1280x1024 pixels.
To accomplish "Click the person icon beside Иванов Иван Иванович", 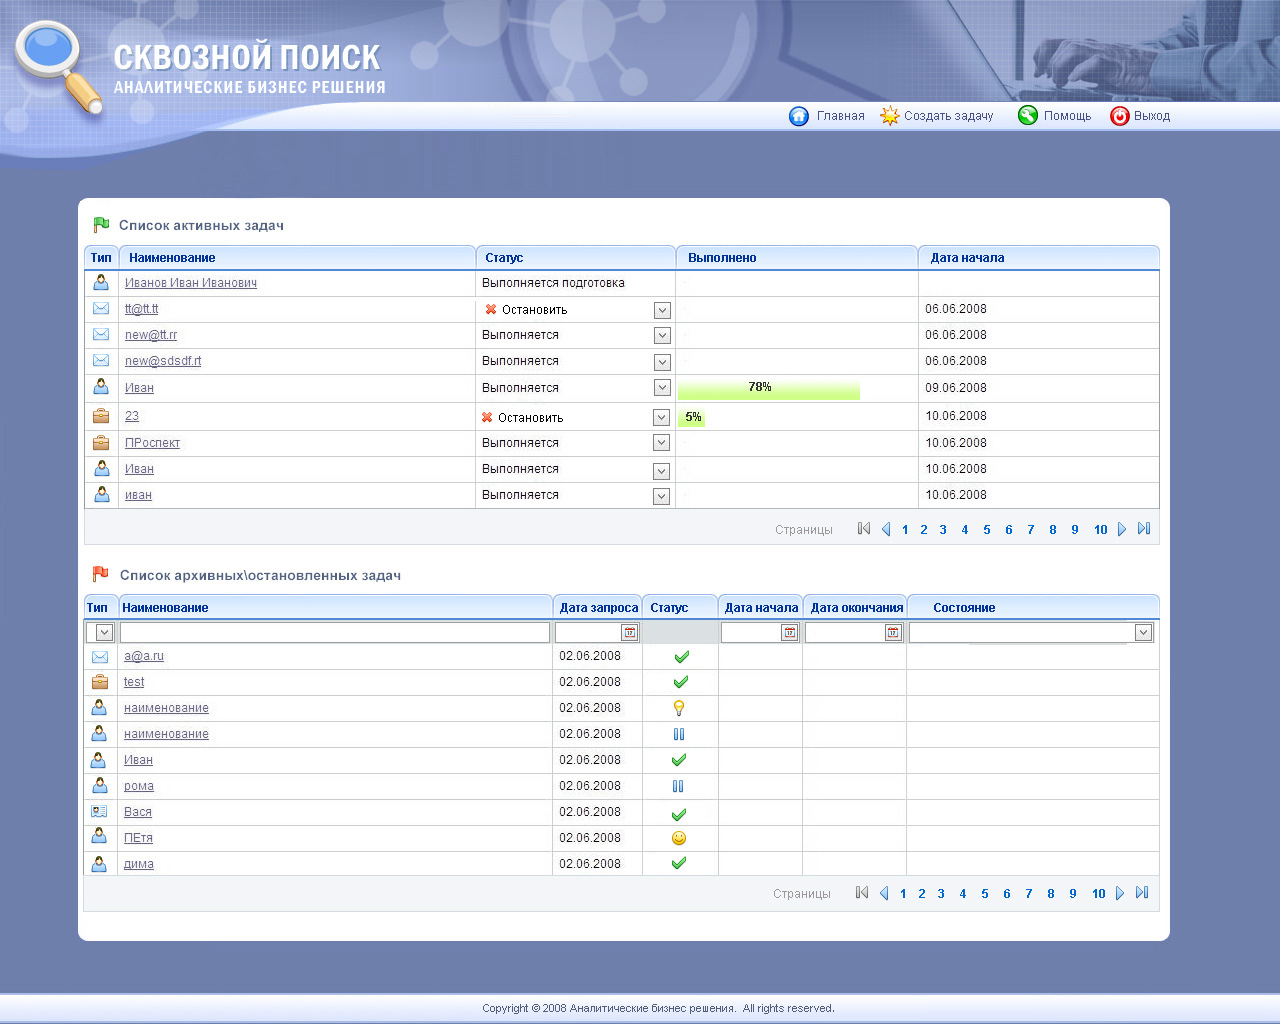I will pos(101,282).
